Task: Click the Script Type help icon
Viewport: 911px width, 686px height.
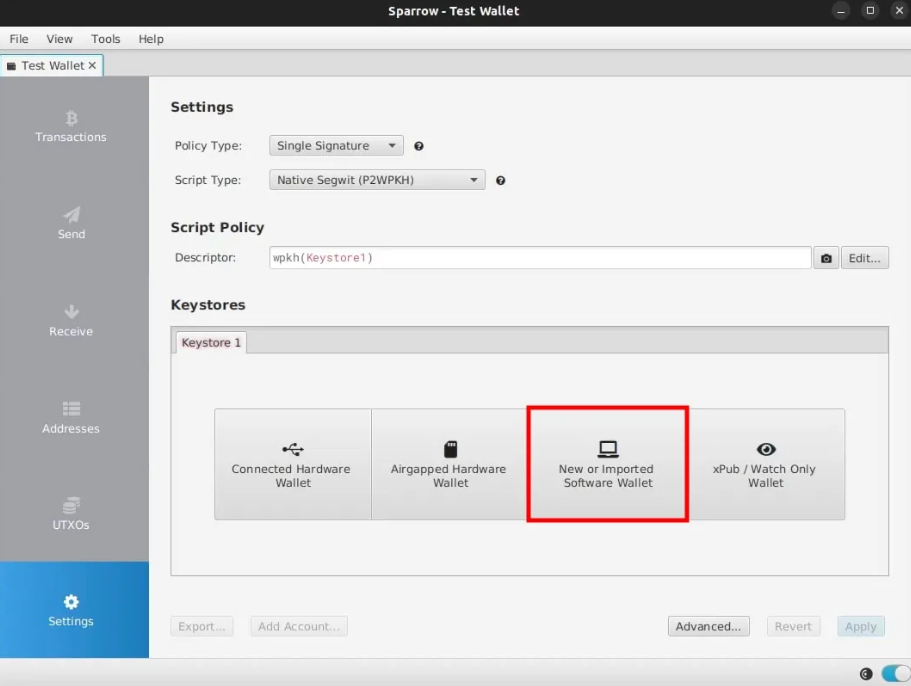Action: pyautogui.click(x=500, y=181)
